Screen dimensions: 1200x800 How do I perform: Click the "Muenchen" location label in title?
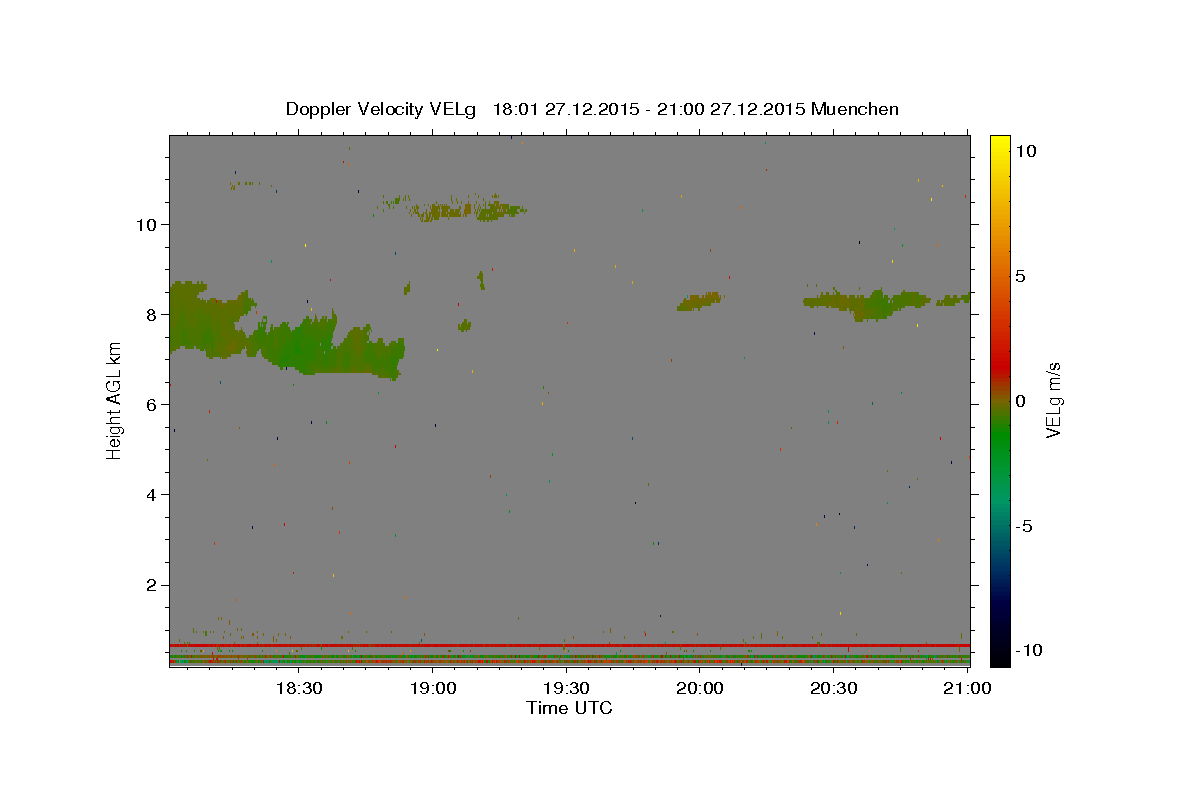pyautogui.click(x=855, y=109)
